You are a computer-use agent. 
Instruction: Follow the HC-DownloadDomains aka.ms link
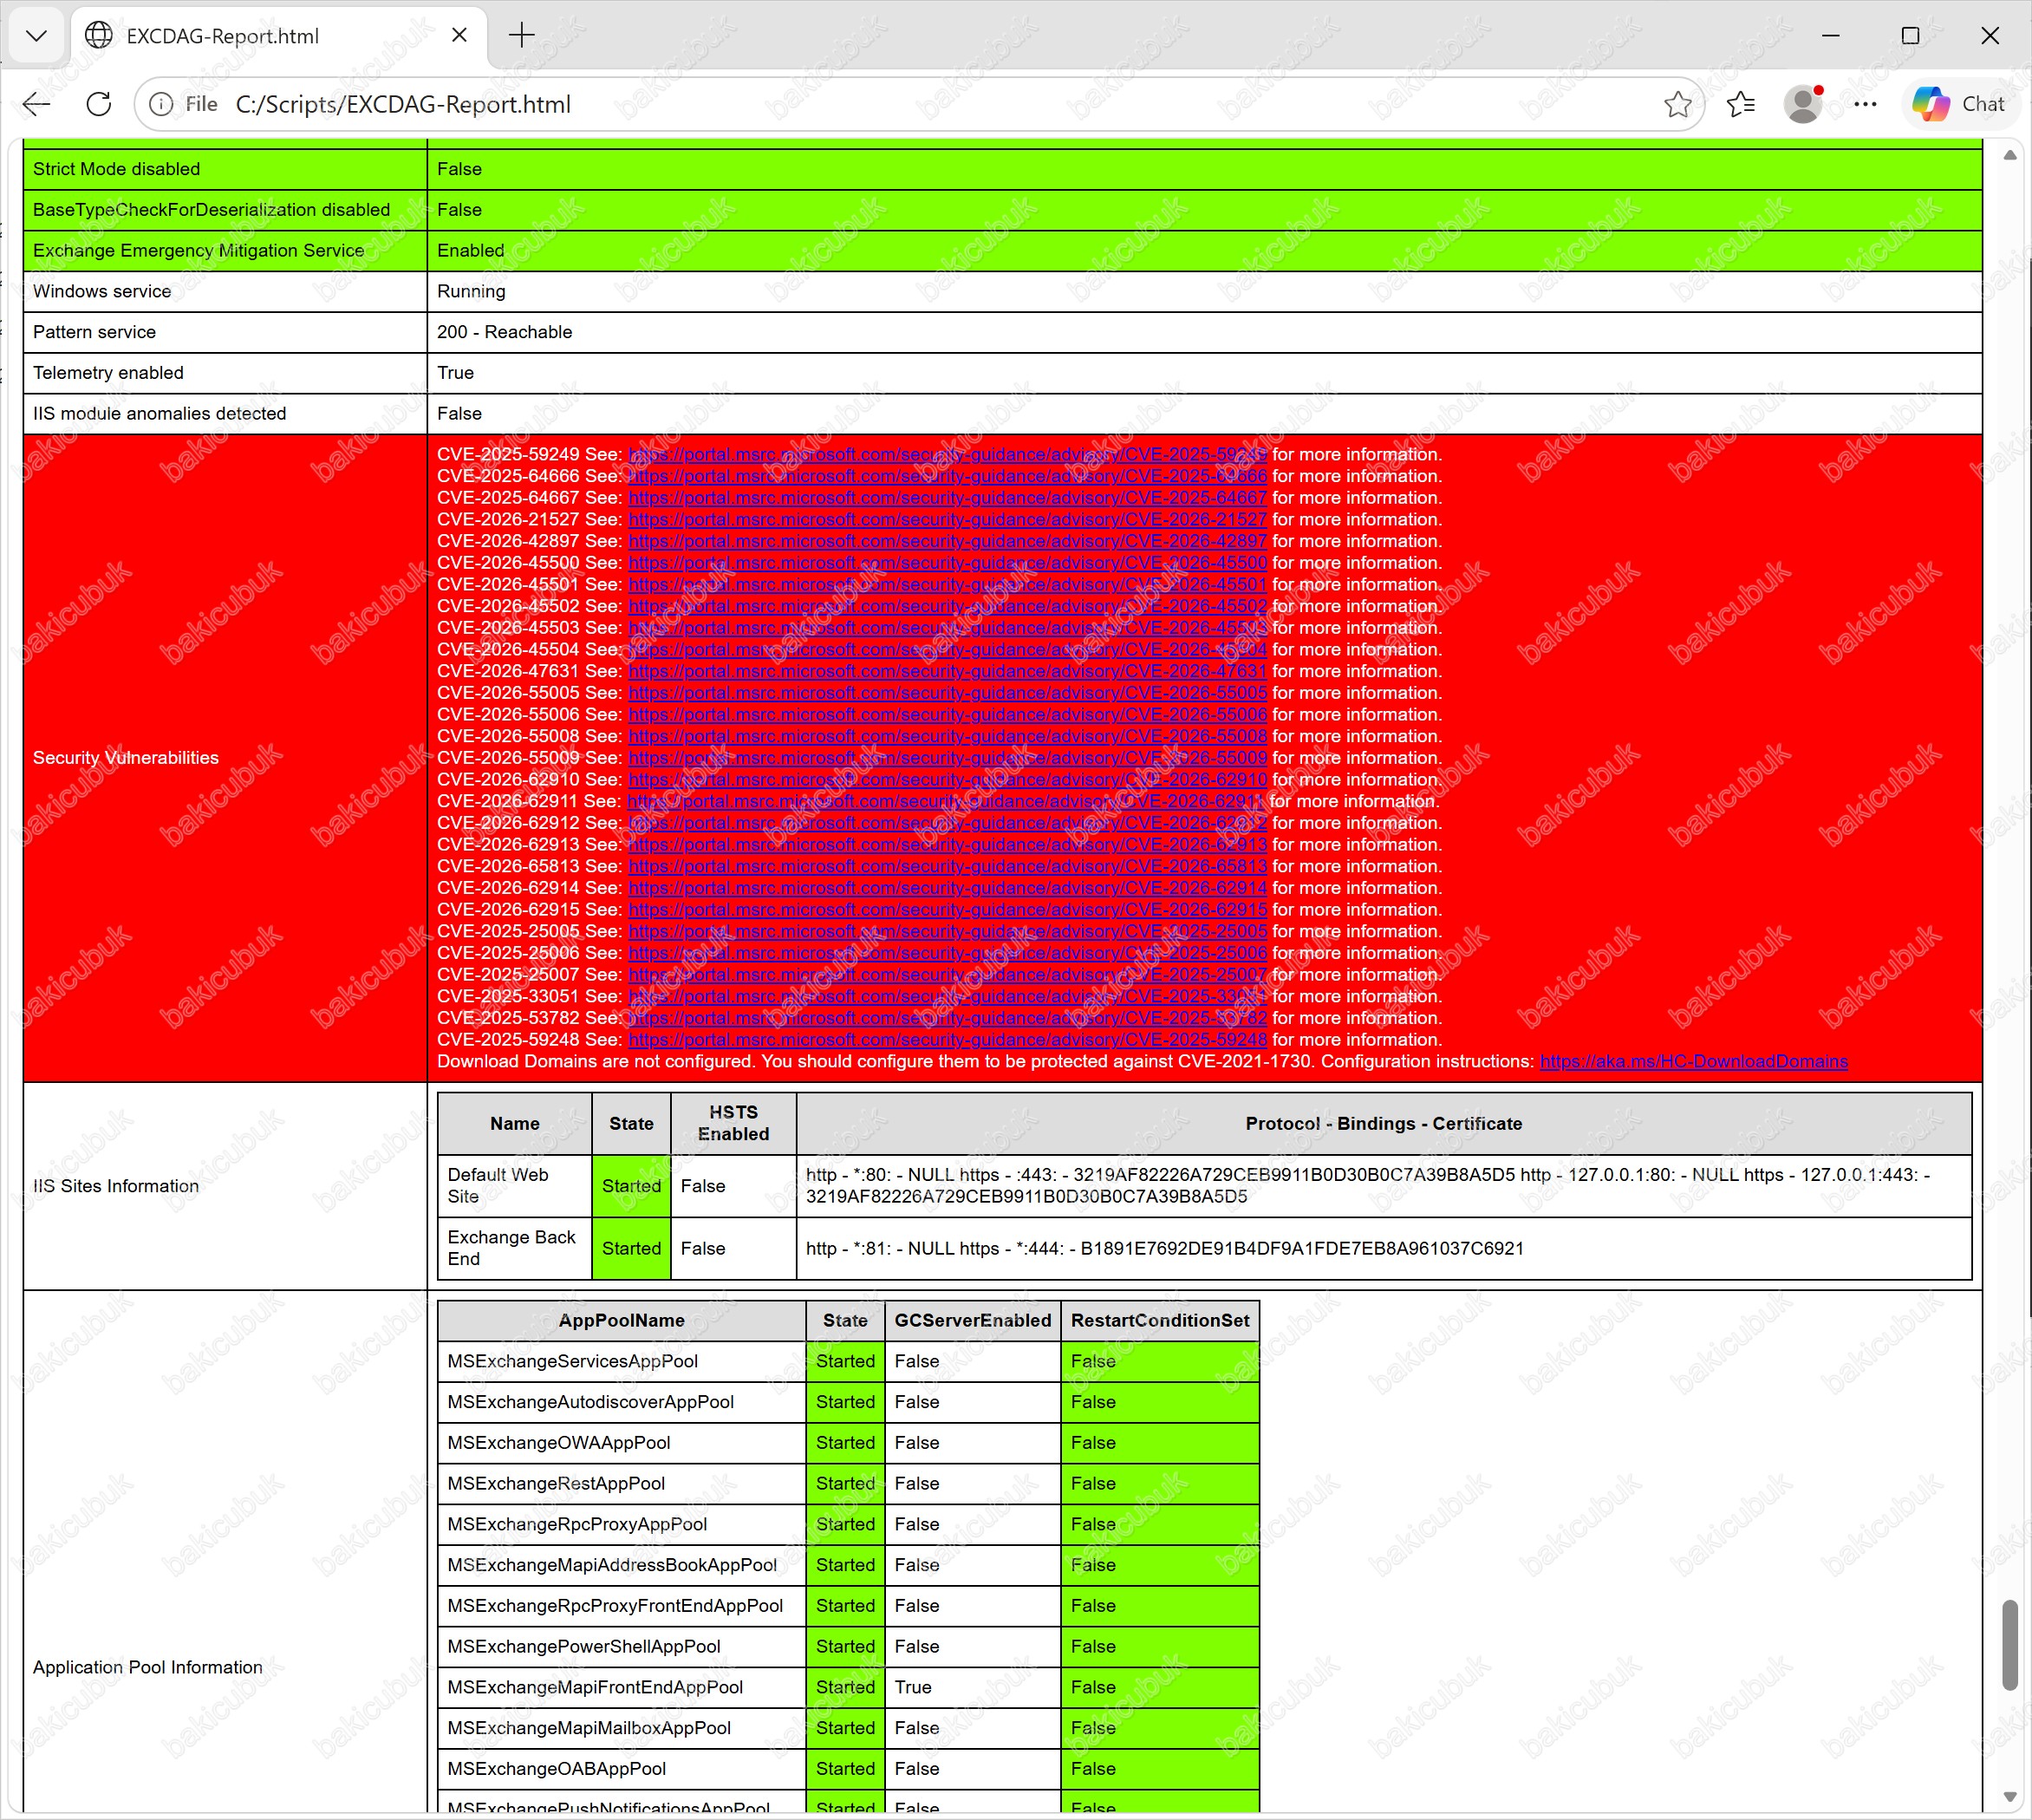pos(1693,1062)
